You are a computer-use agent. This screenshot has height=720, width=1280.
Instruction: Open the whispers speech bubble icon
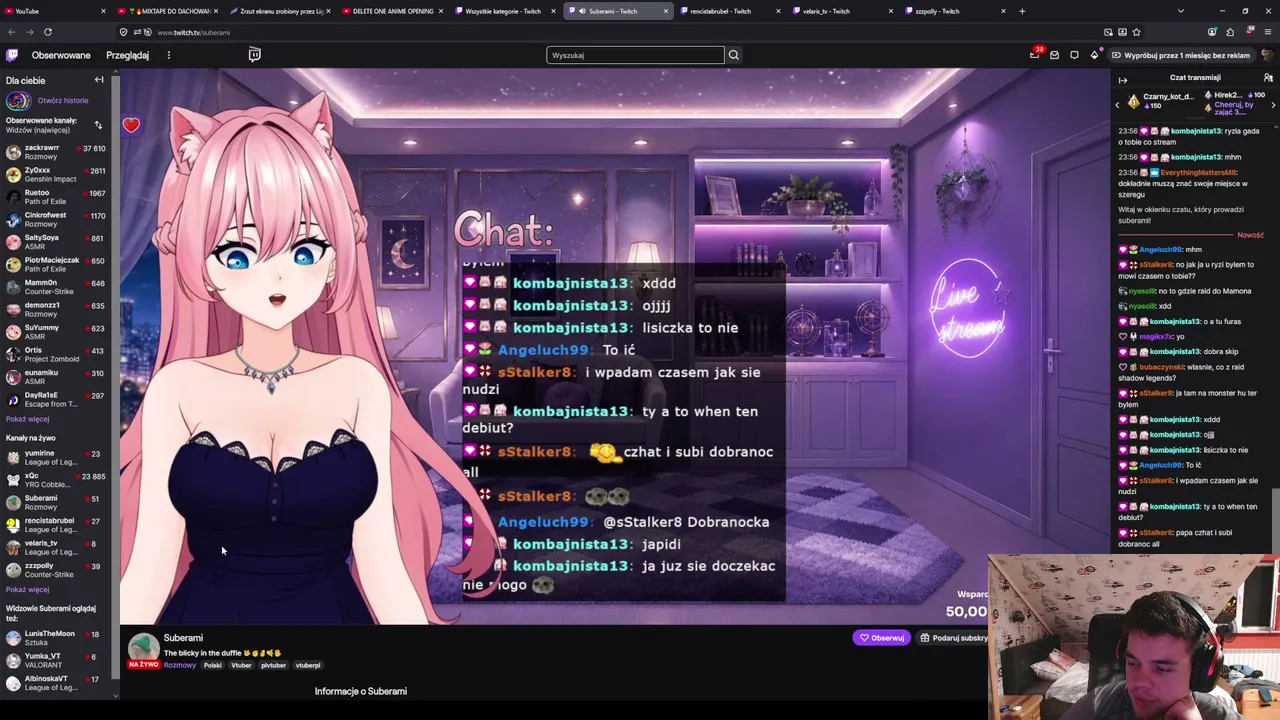coord(1074,55)
